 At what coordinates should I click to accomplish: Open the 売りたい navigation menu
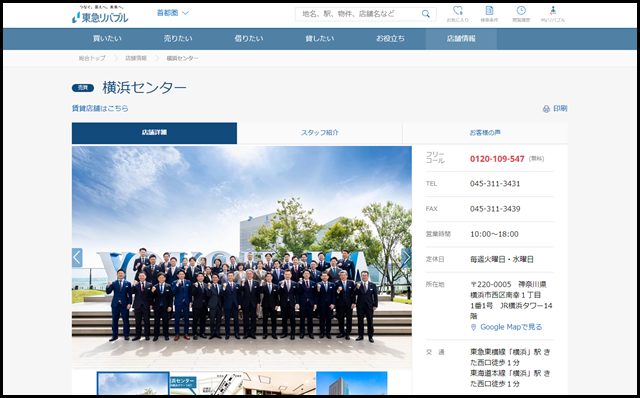point(178,39)
